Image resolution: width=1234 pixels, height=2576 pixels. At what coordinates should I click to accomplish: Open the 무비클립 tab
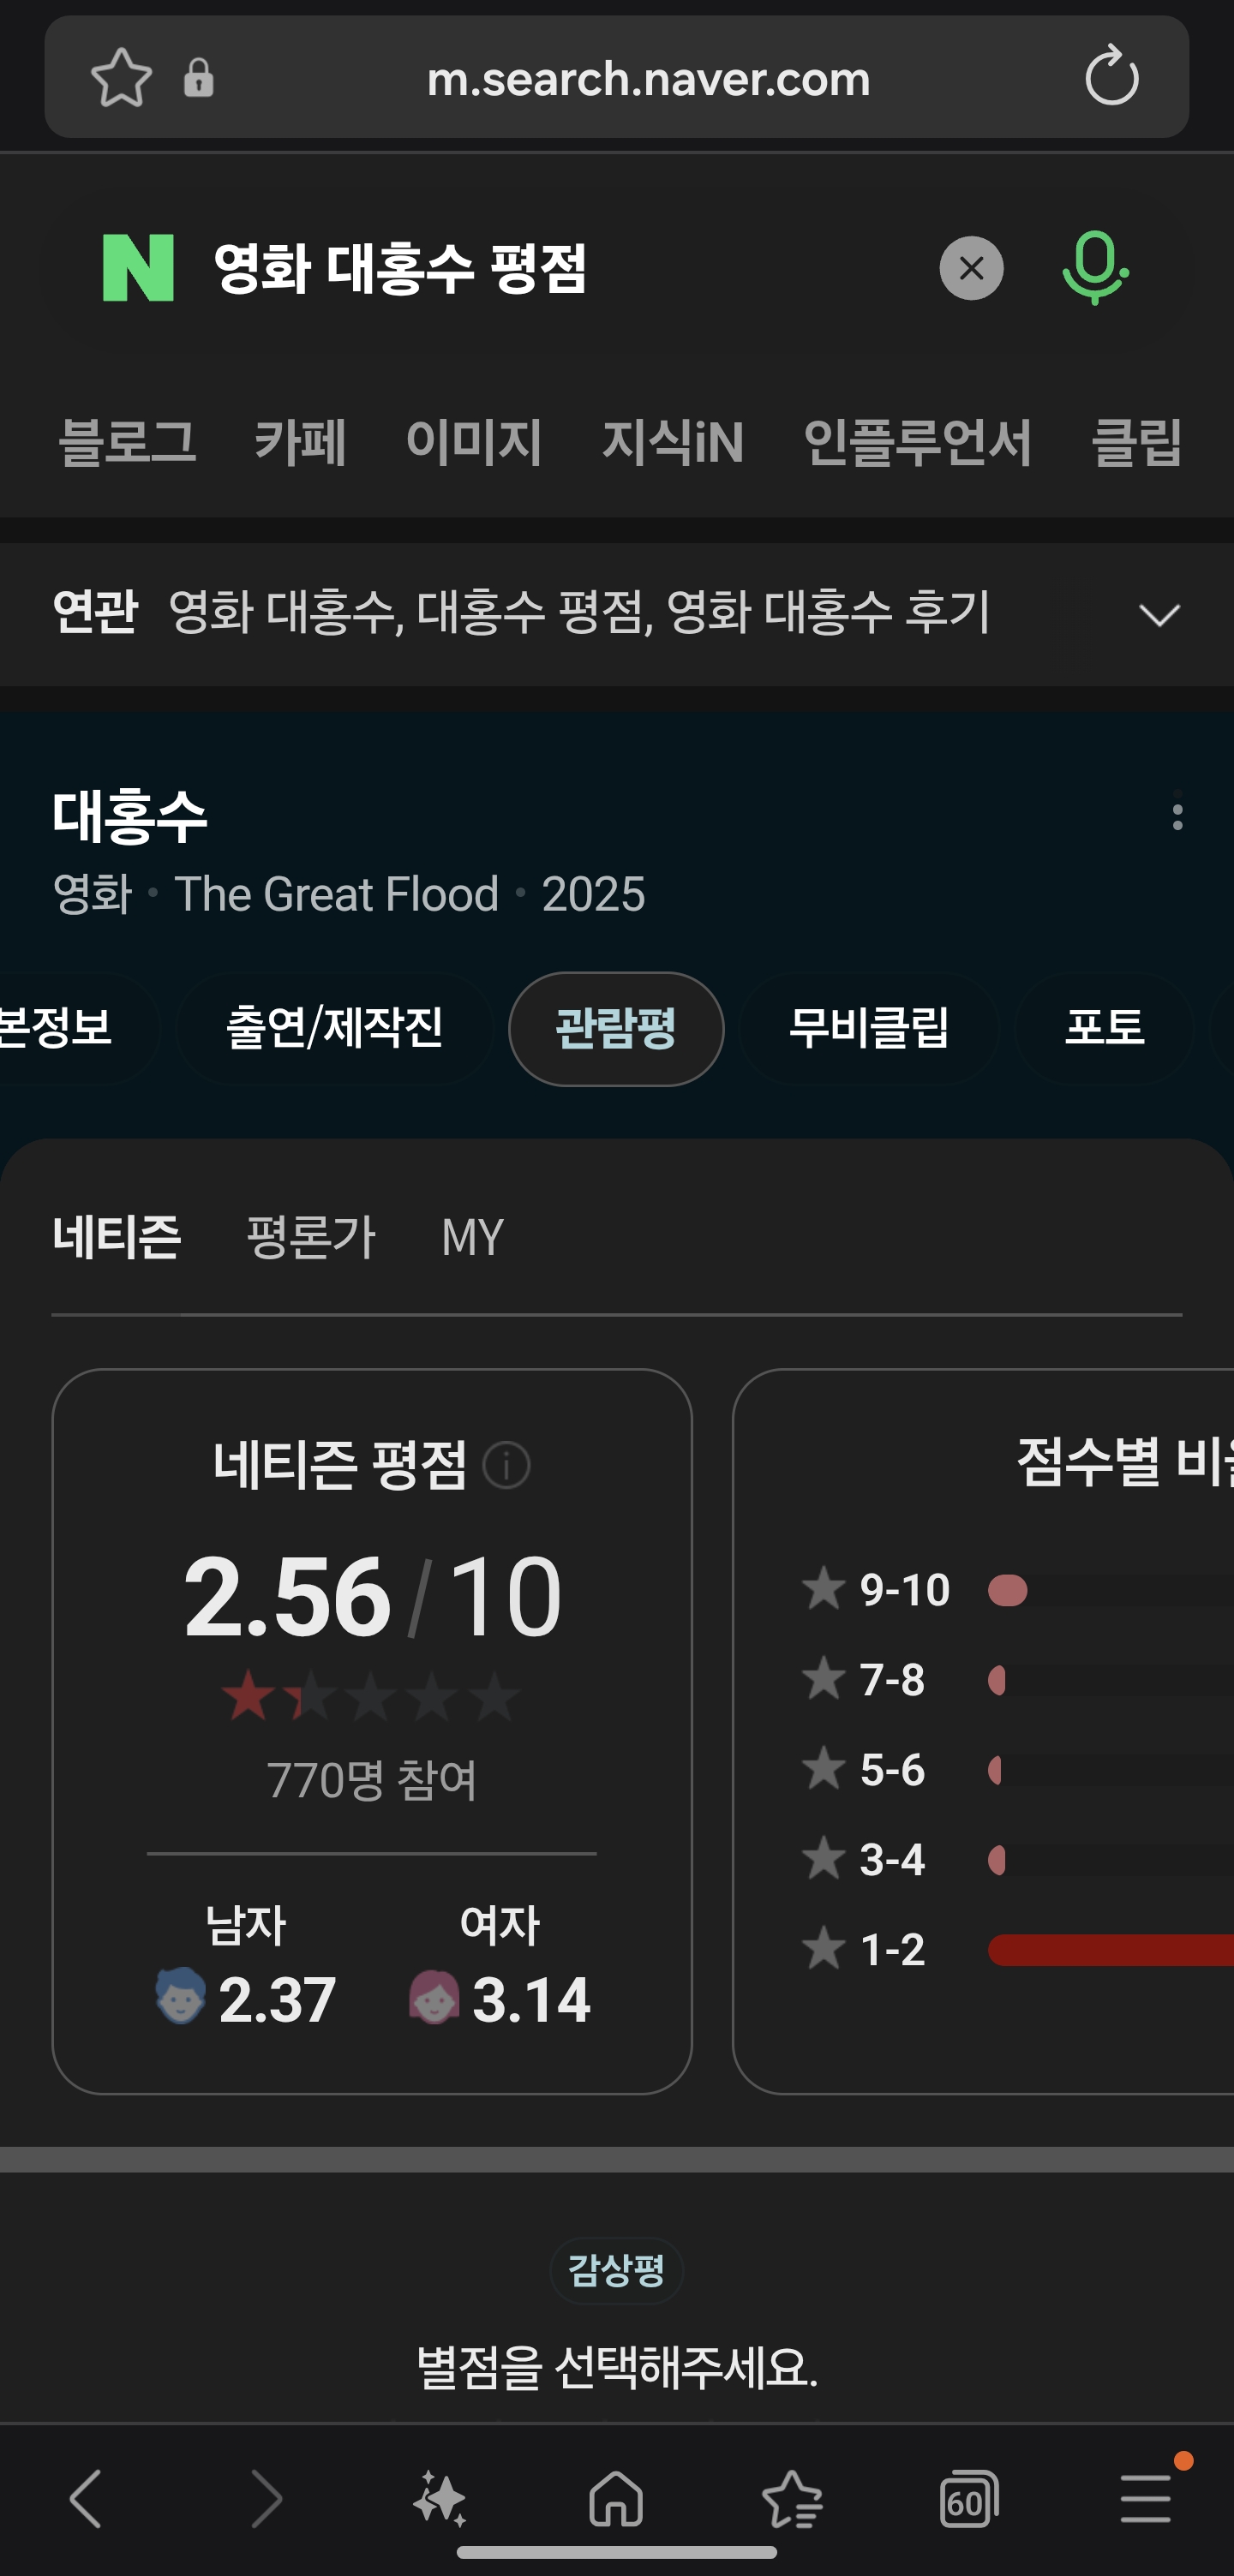tap(868, 1028)
